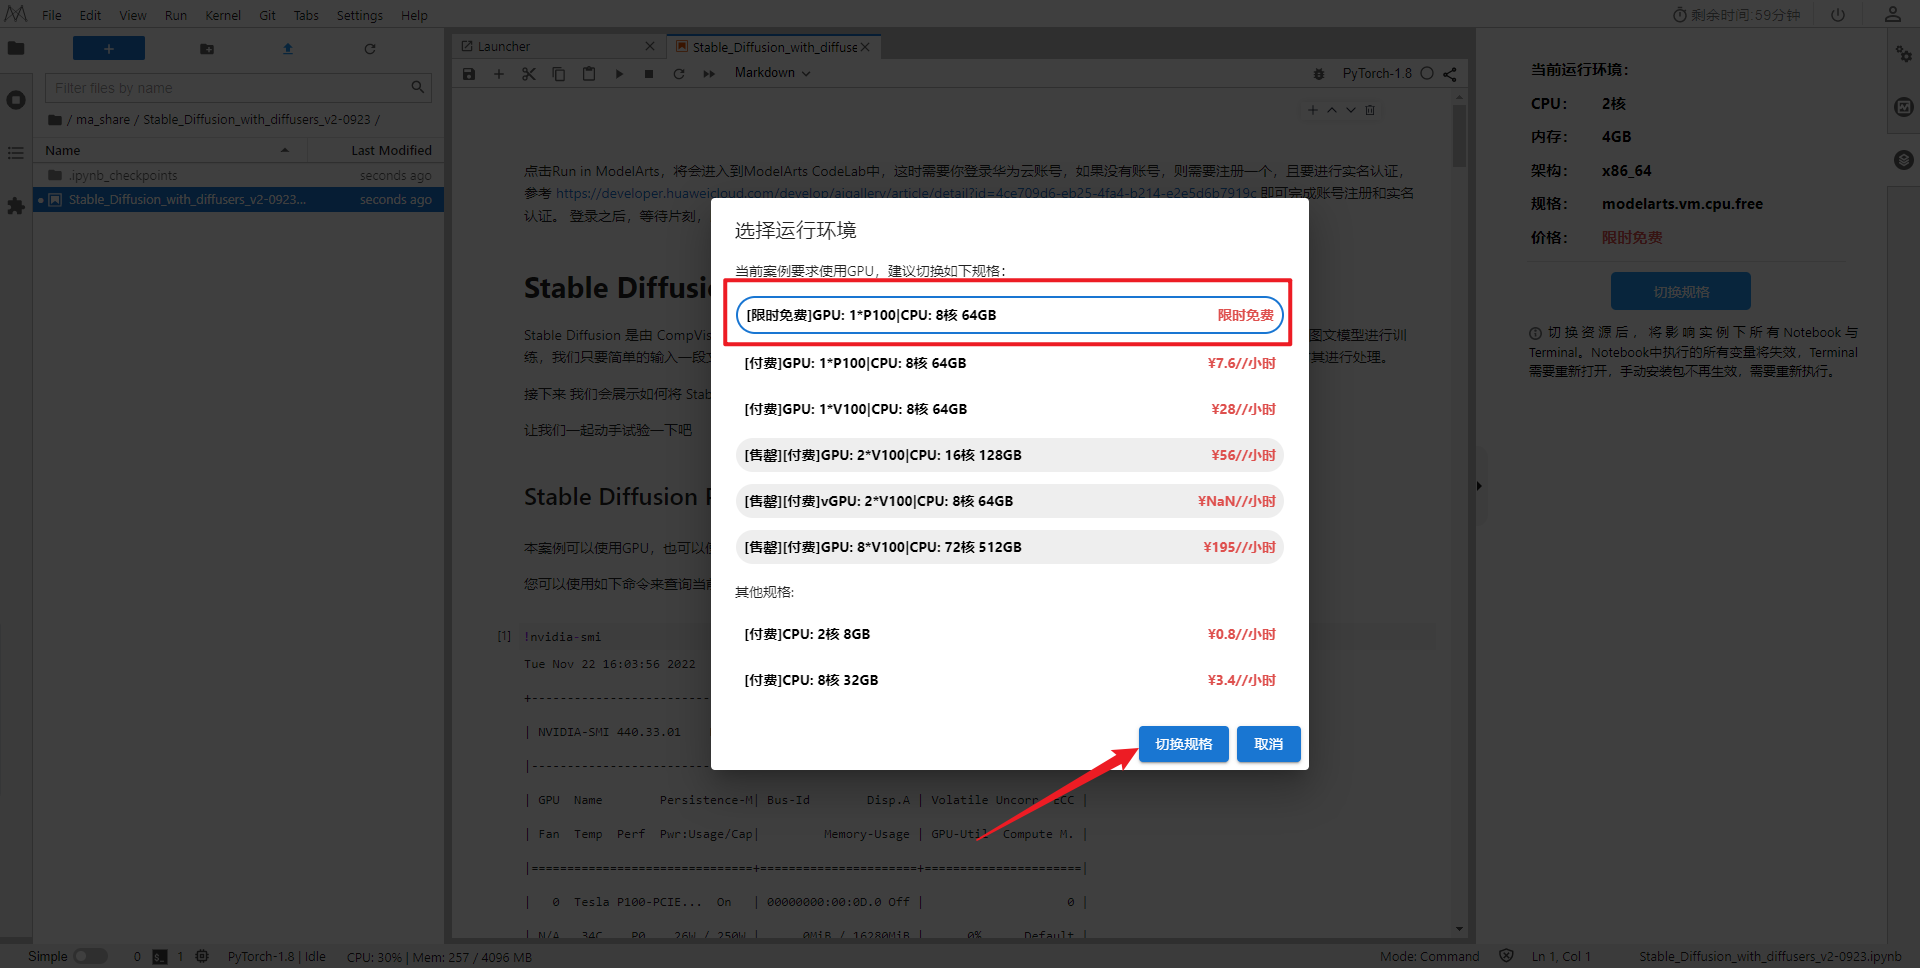Open the running terminals and kernels panel
This screenshot has width=1920, height=968.
pos(16,100)
